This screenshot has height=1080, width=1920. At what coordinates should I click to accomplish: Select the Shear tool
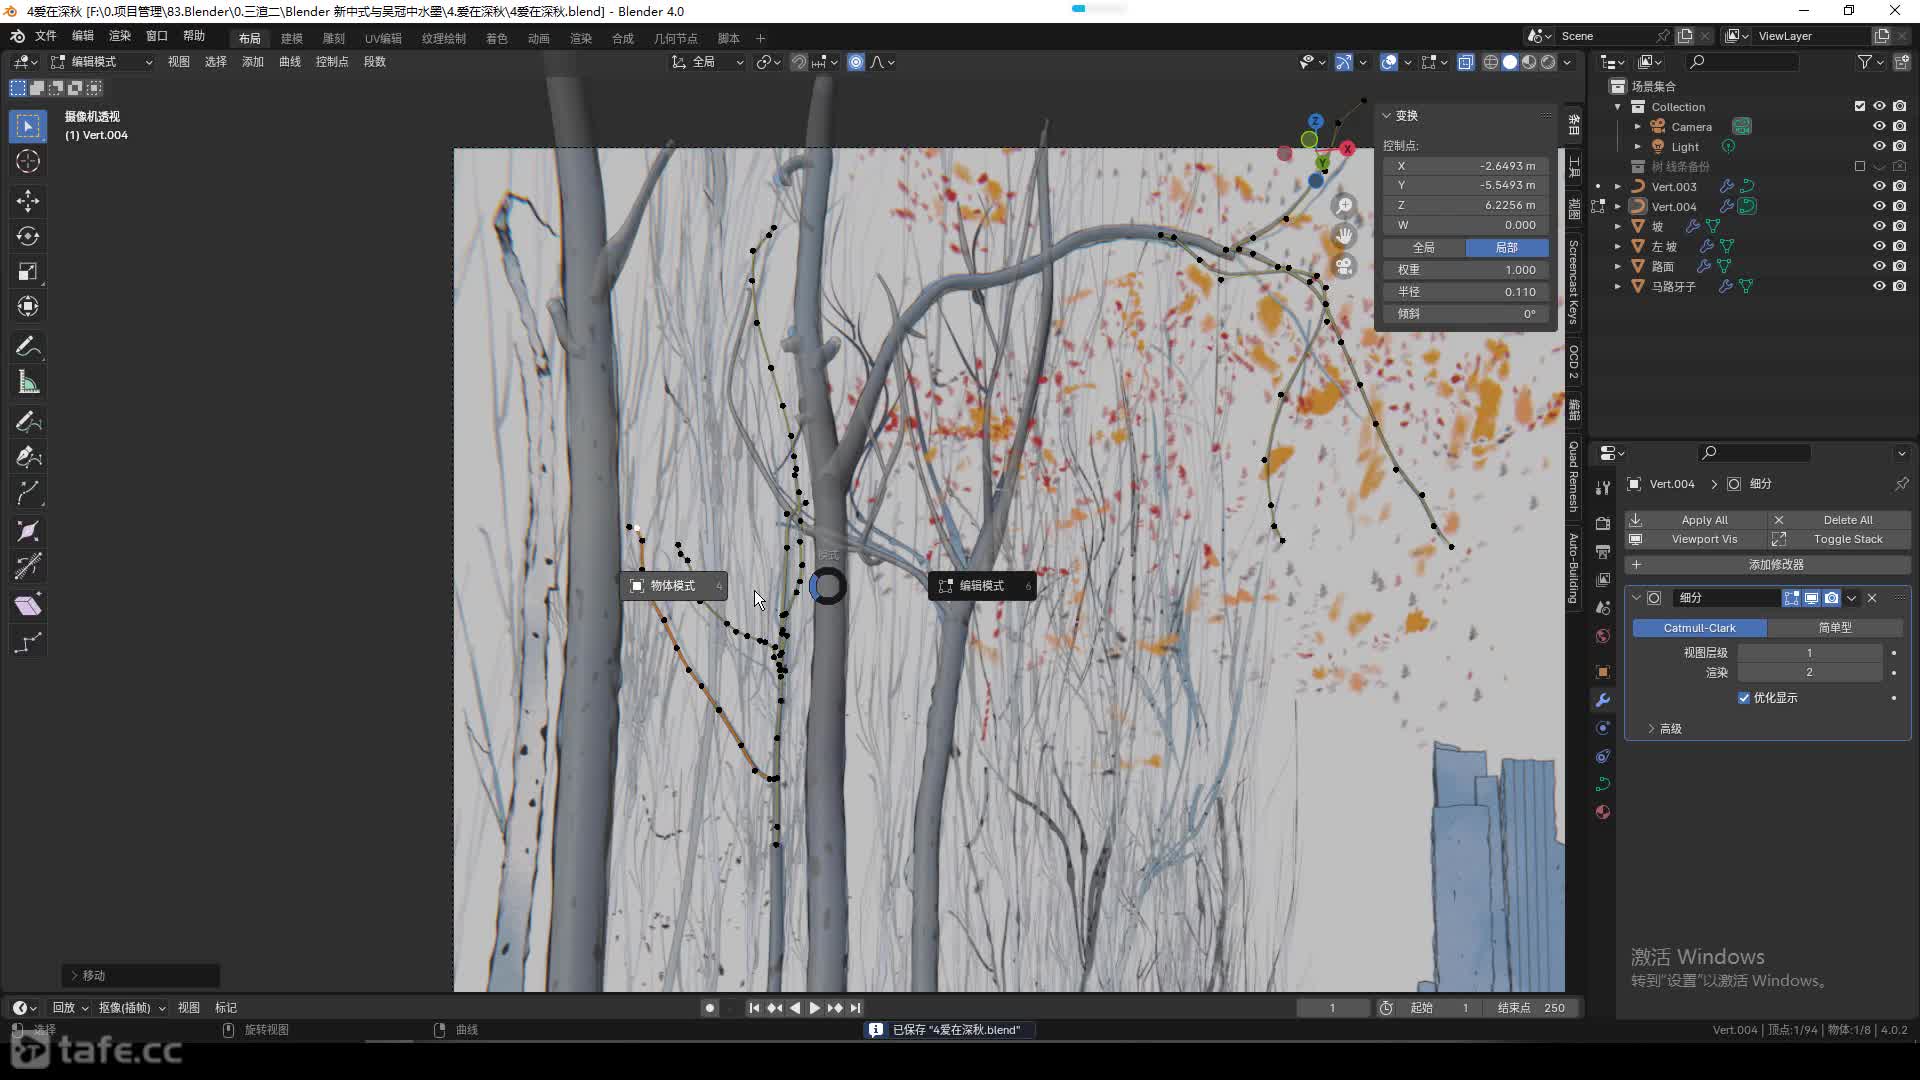click(x=28, y=605)
